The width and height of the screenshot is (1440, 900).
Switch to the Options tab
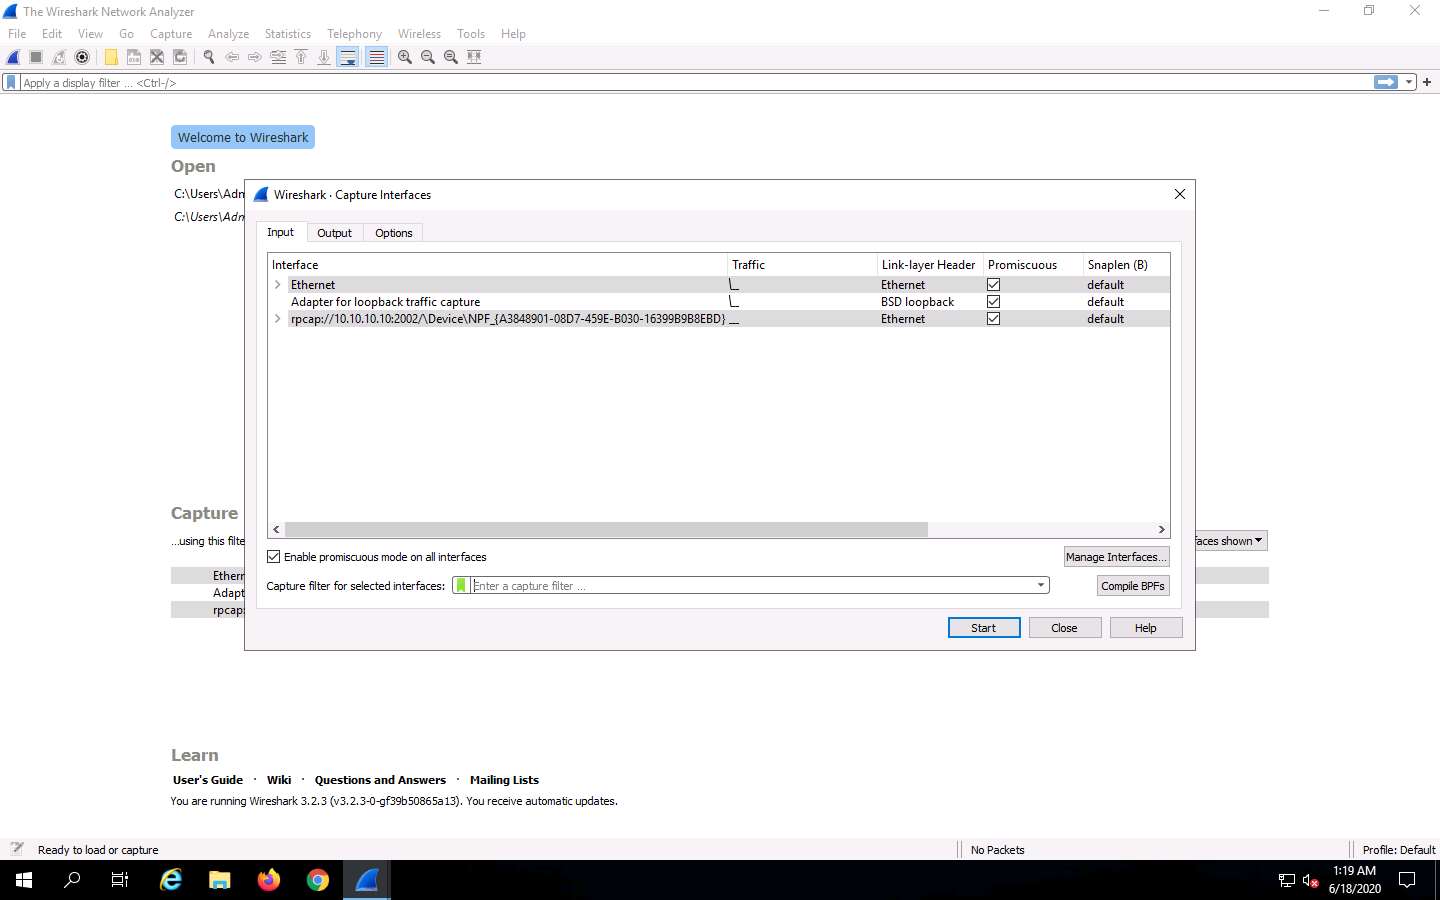coord(393,233)
